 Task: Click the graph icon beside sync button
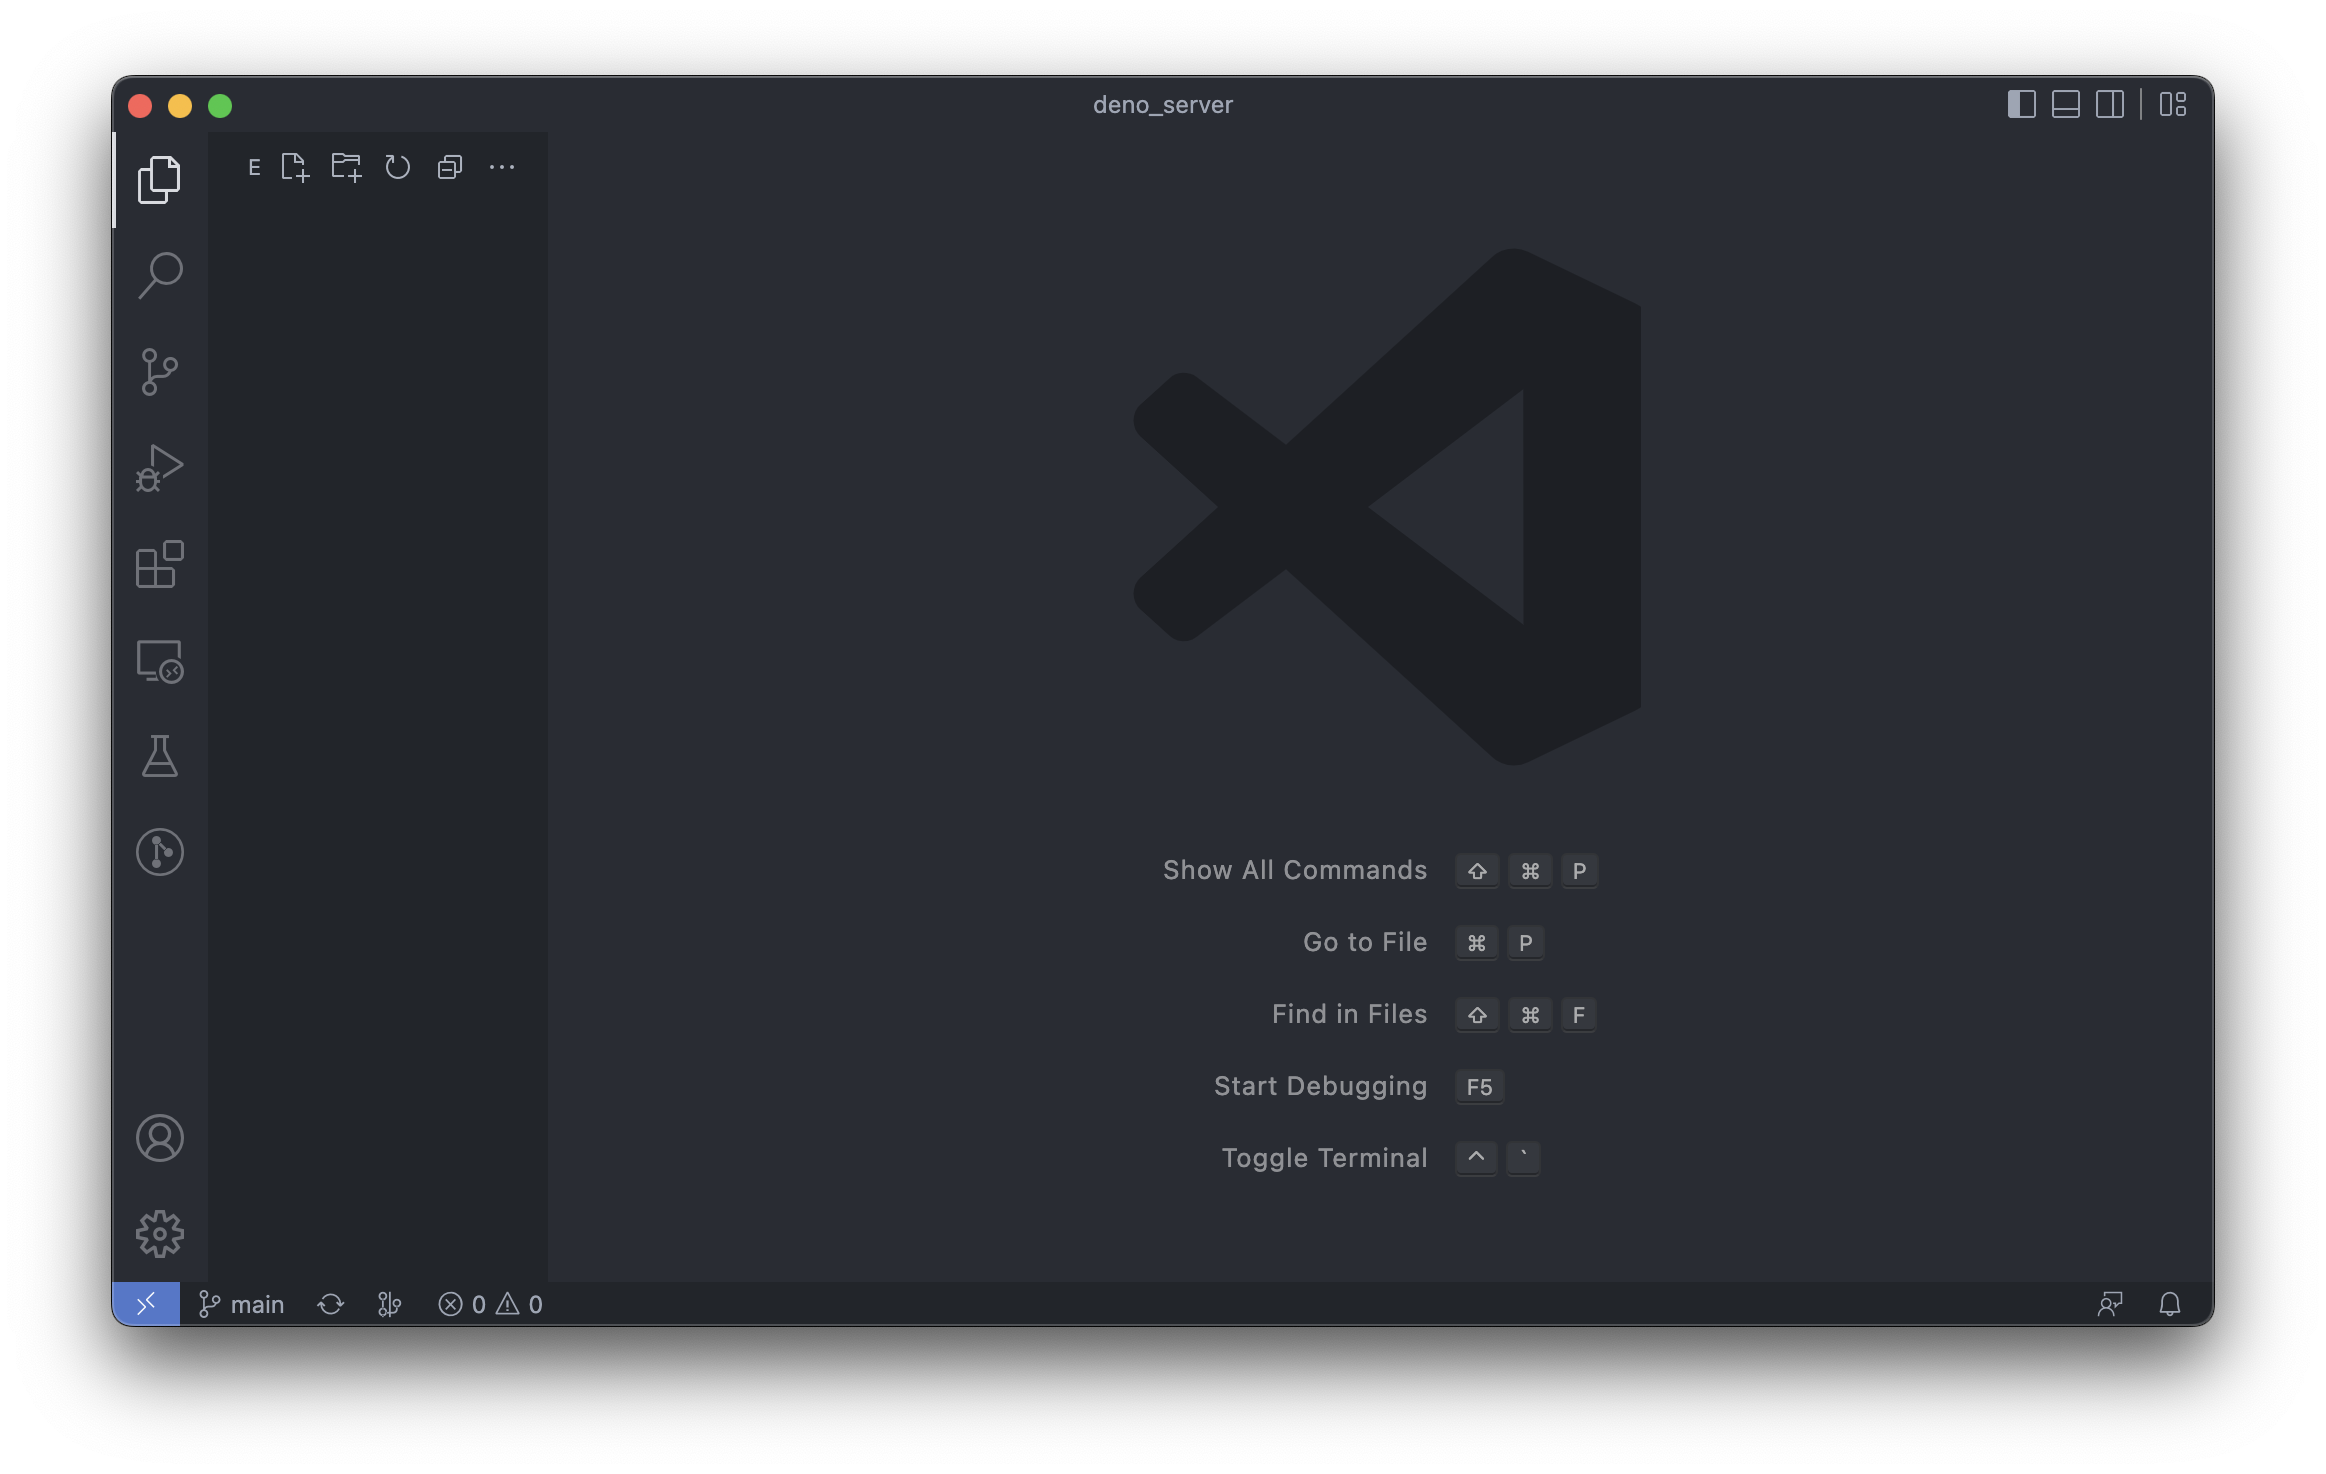tap(389, 1304)
